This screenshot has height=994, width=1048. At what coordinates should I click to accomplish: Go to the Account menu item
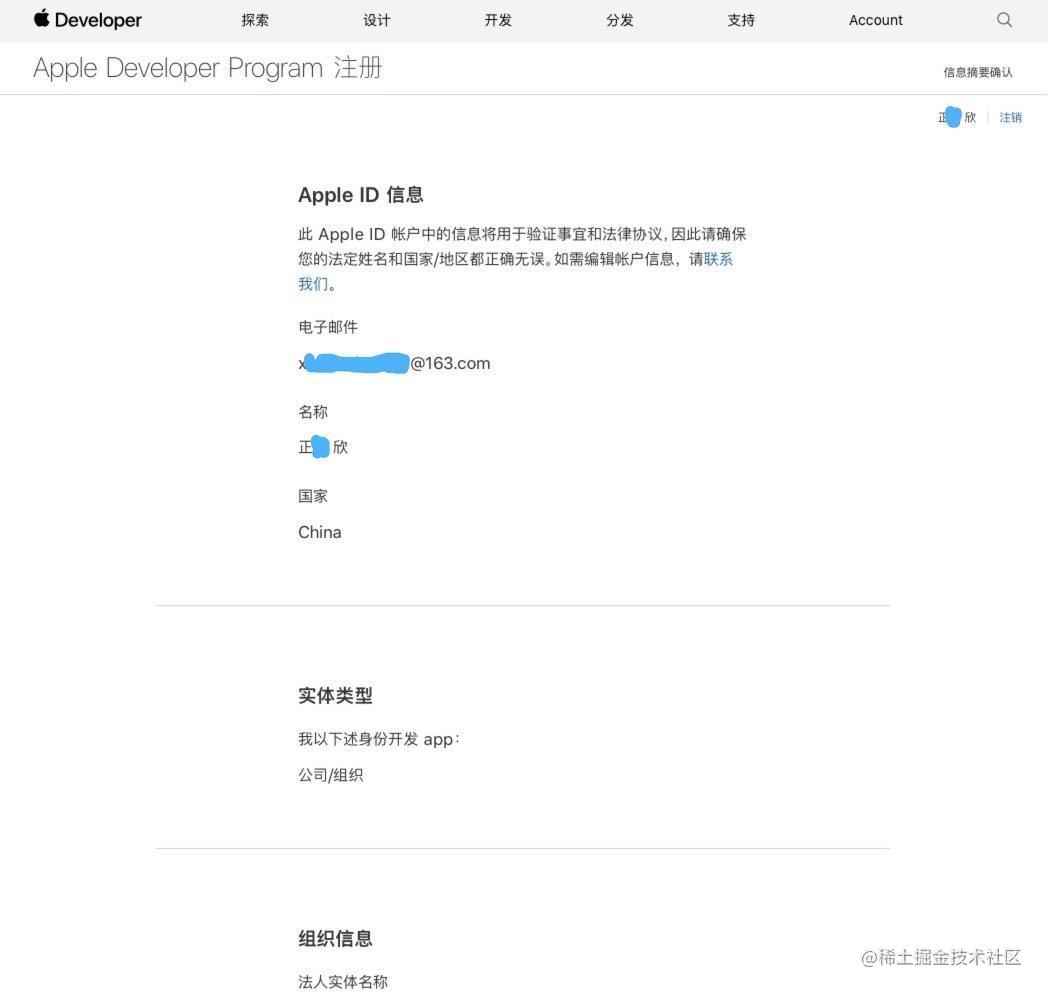(876, 20)
